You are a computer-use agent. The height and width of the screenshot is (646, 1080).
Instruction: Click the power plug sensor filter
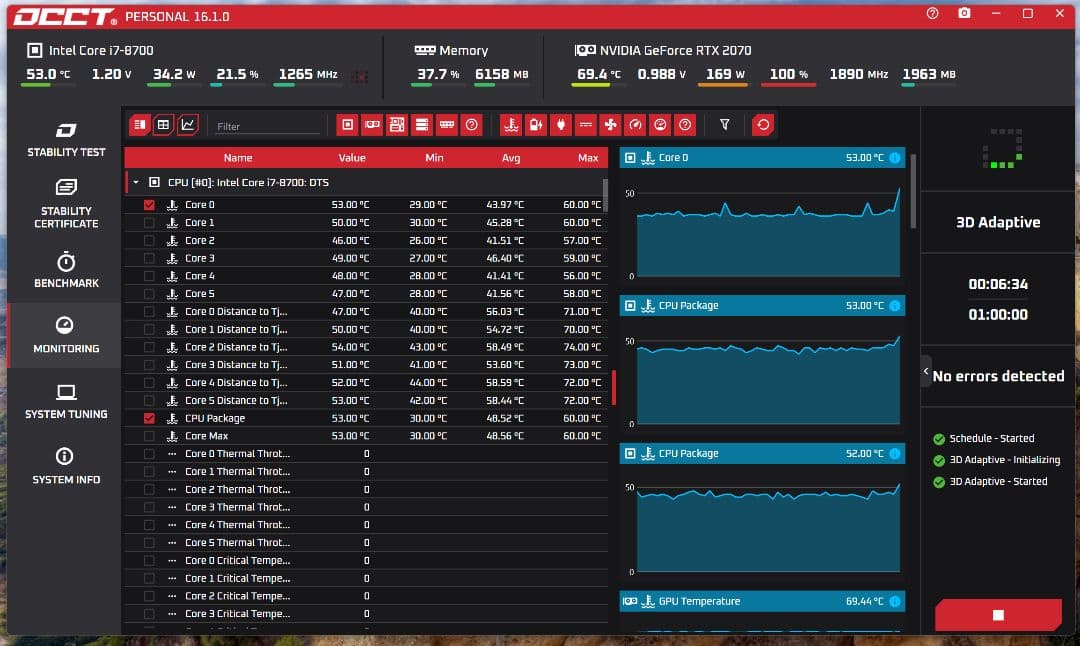point(560,125)
